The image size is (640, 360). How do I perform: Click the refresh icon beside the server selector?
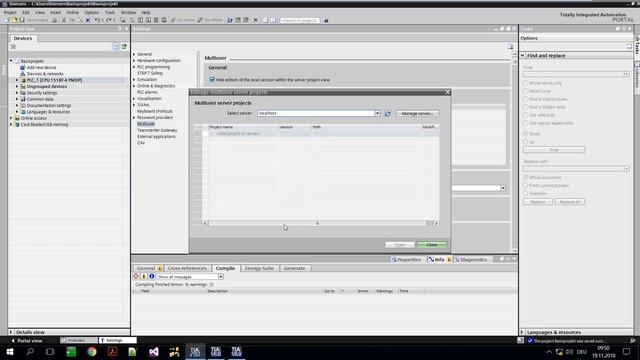point(387,113)
